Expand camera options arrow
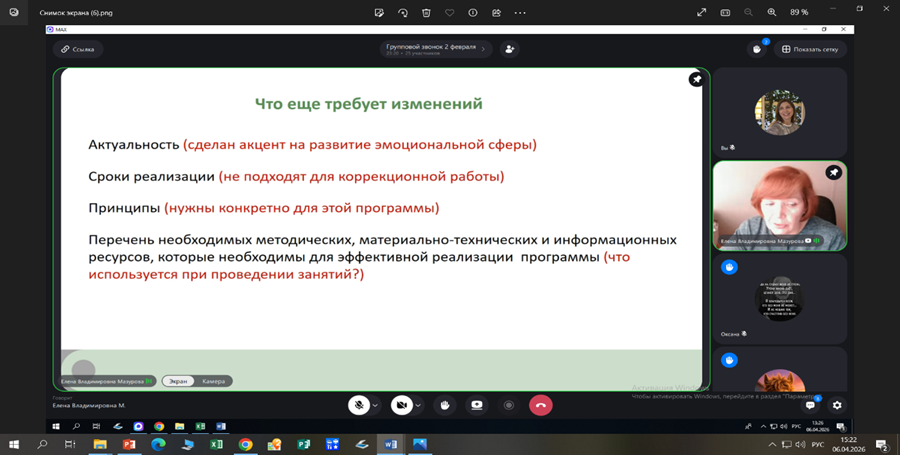This screenshot has height=455, width=900. 418,405
